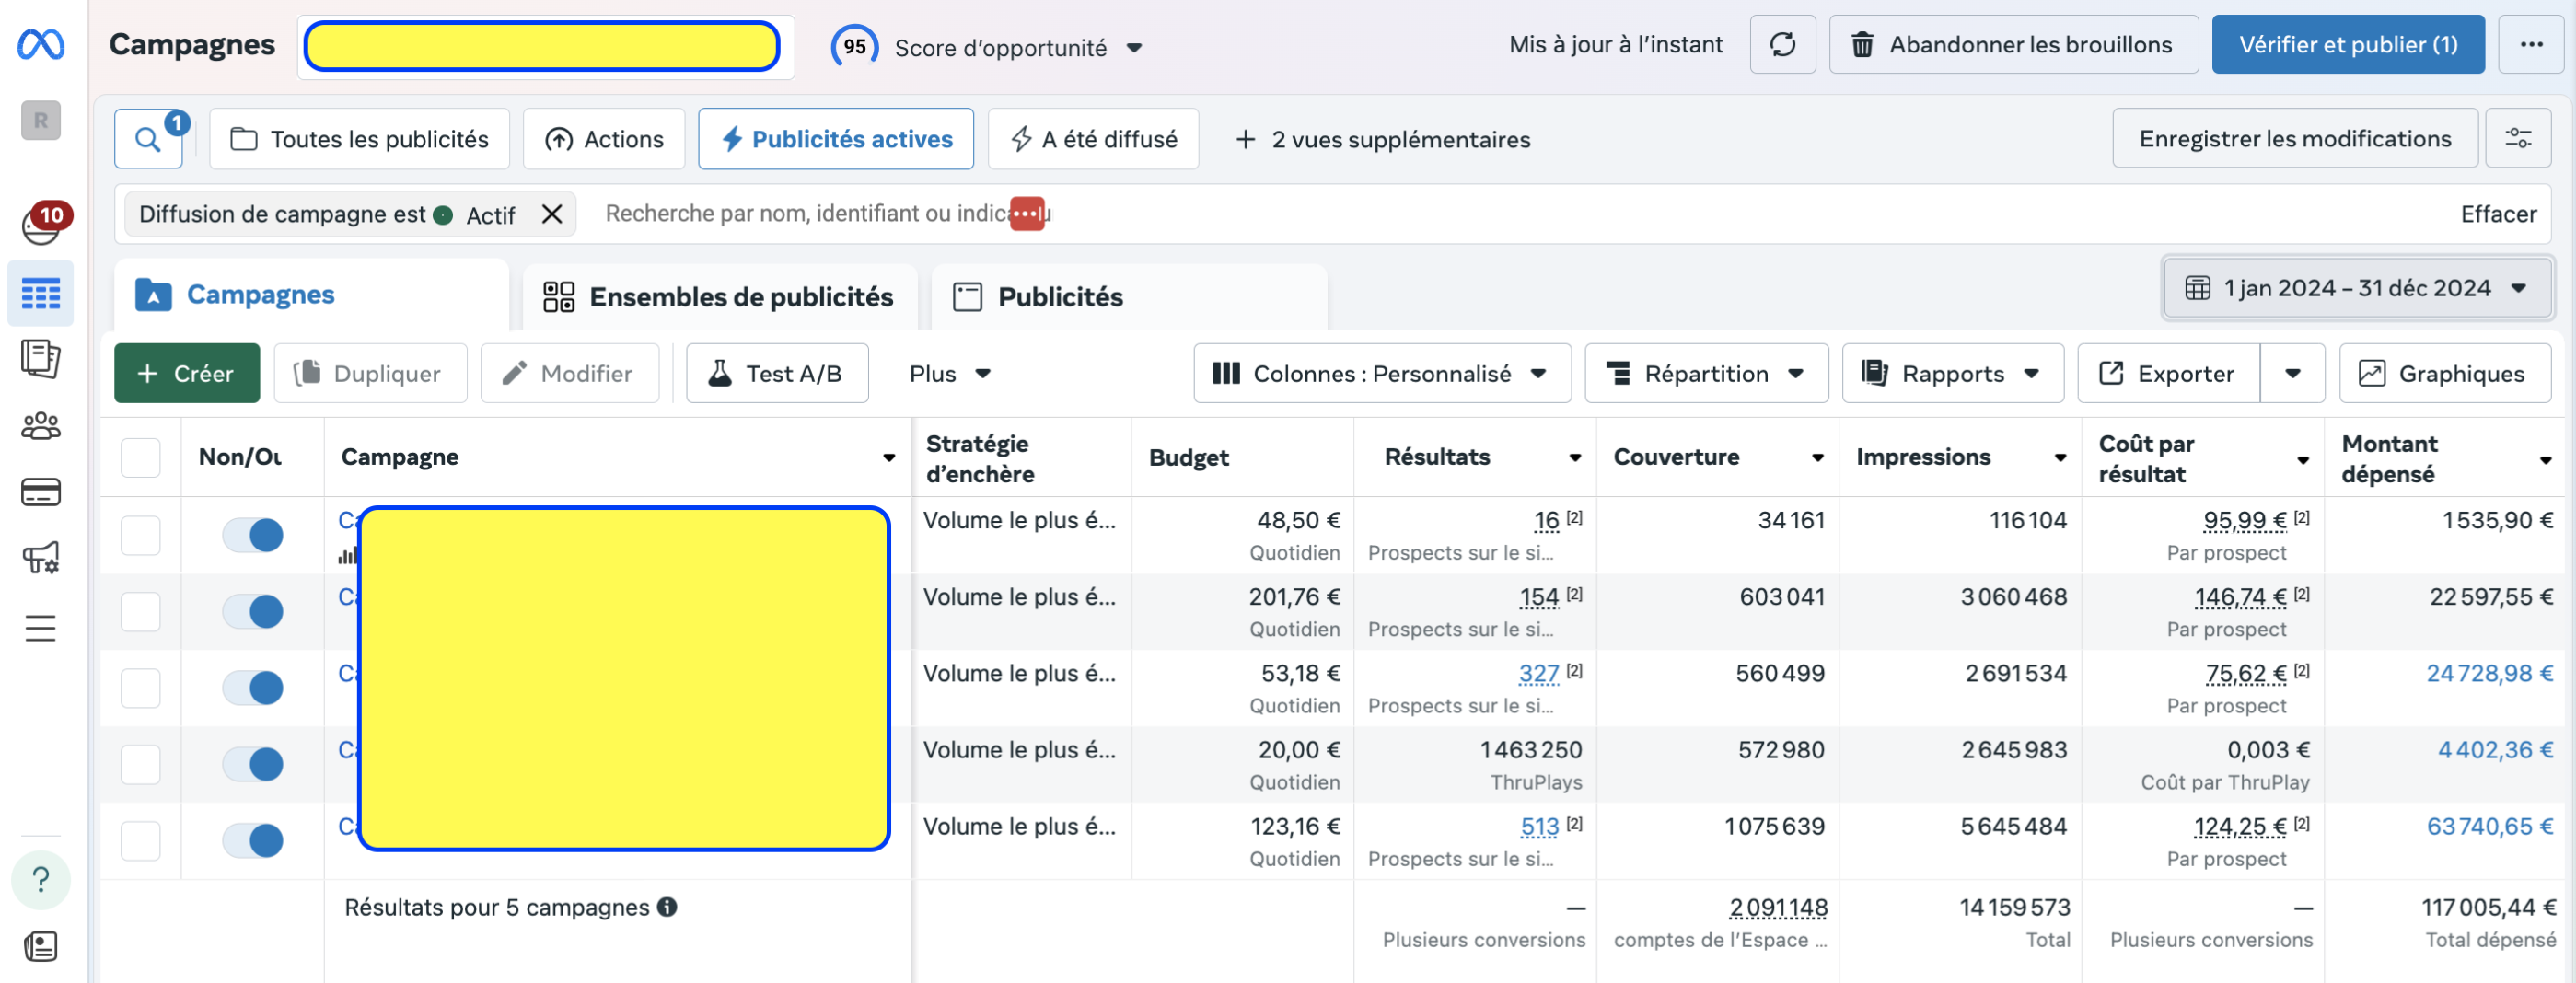Image resolution: width=2576 pixels, height=983 pixels.
Task: Click Abandonner les brouillons trash button
Action: 2013,44
